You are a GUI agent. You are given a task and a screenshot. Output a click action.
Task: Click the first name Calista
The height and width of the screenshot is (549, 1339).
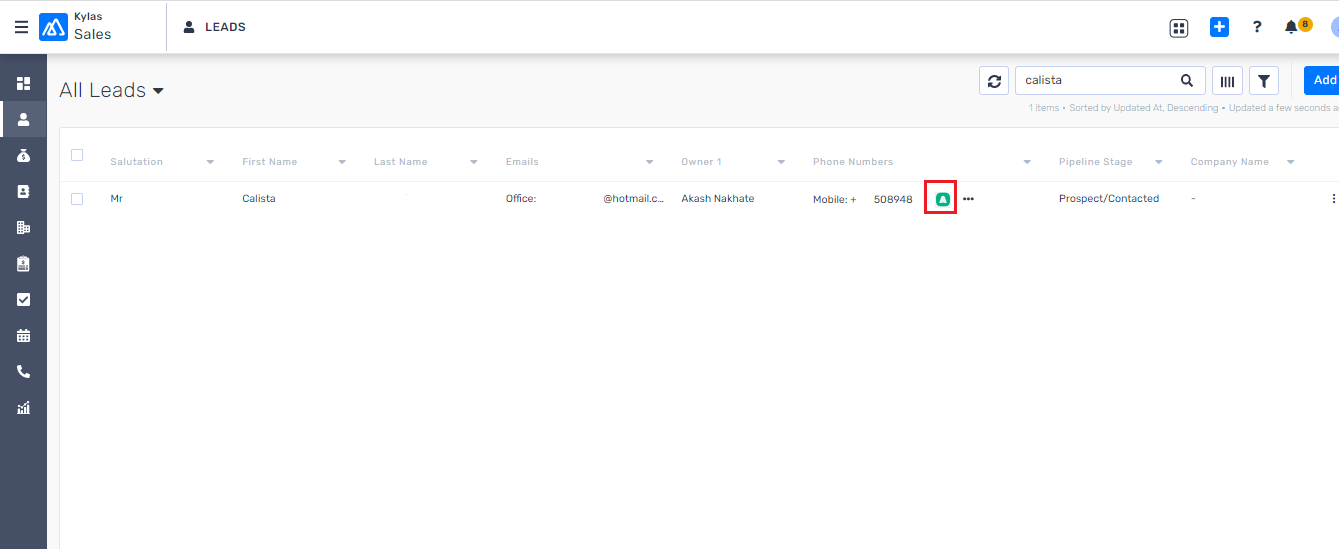coord(259,199)
